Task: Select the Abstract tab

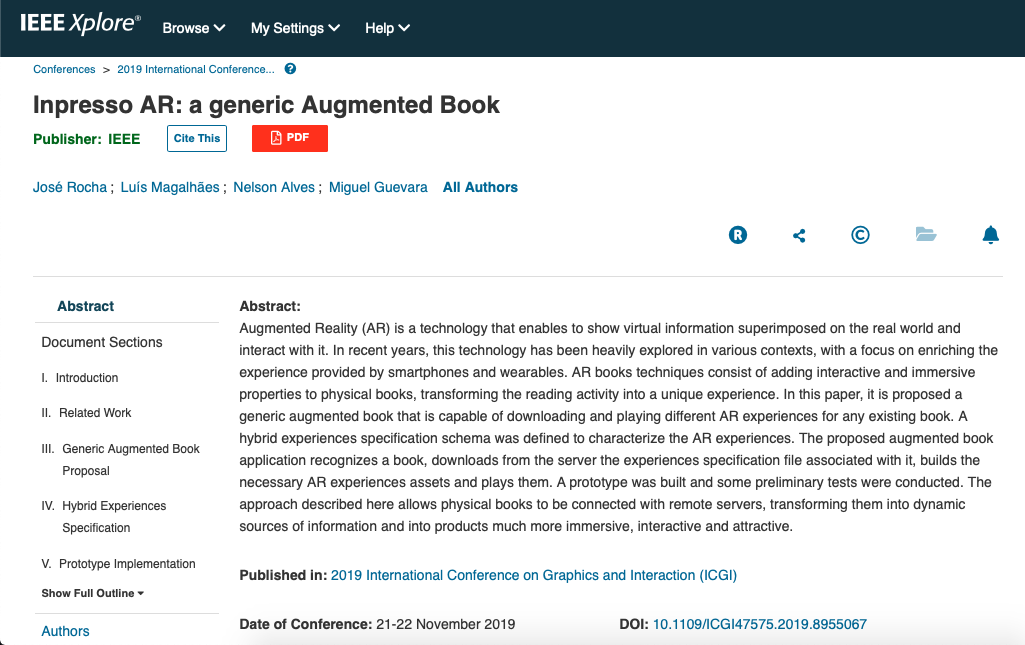Action: 86,306
